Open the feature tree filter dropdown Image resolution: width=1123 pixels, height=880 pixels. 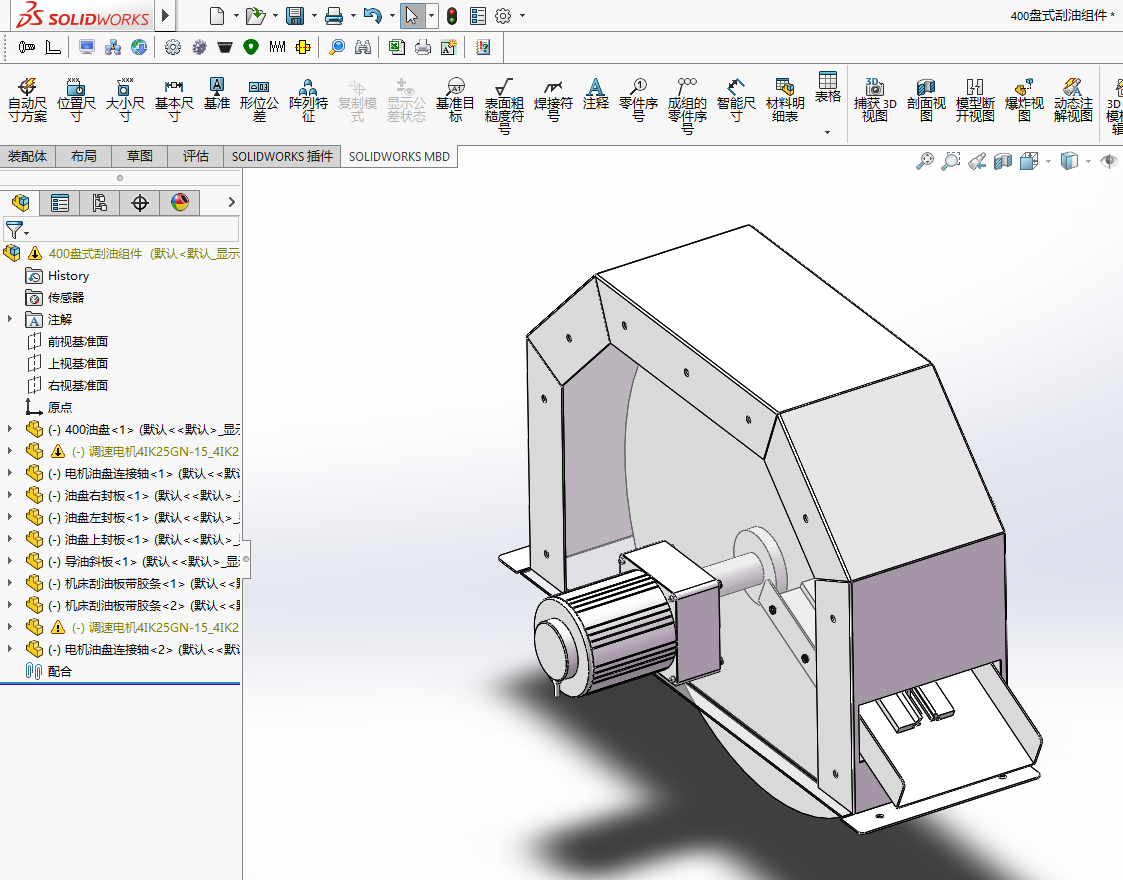click(x=17, y=230)
